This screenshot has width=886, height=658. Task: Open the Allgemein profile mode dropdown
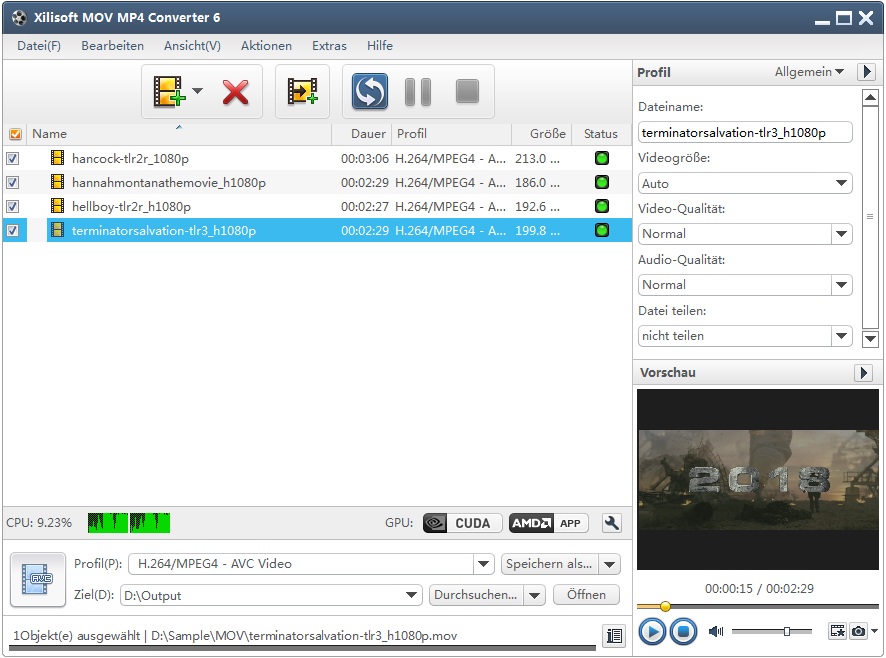[x=809, y=72]
